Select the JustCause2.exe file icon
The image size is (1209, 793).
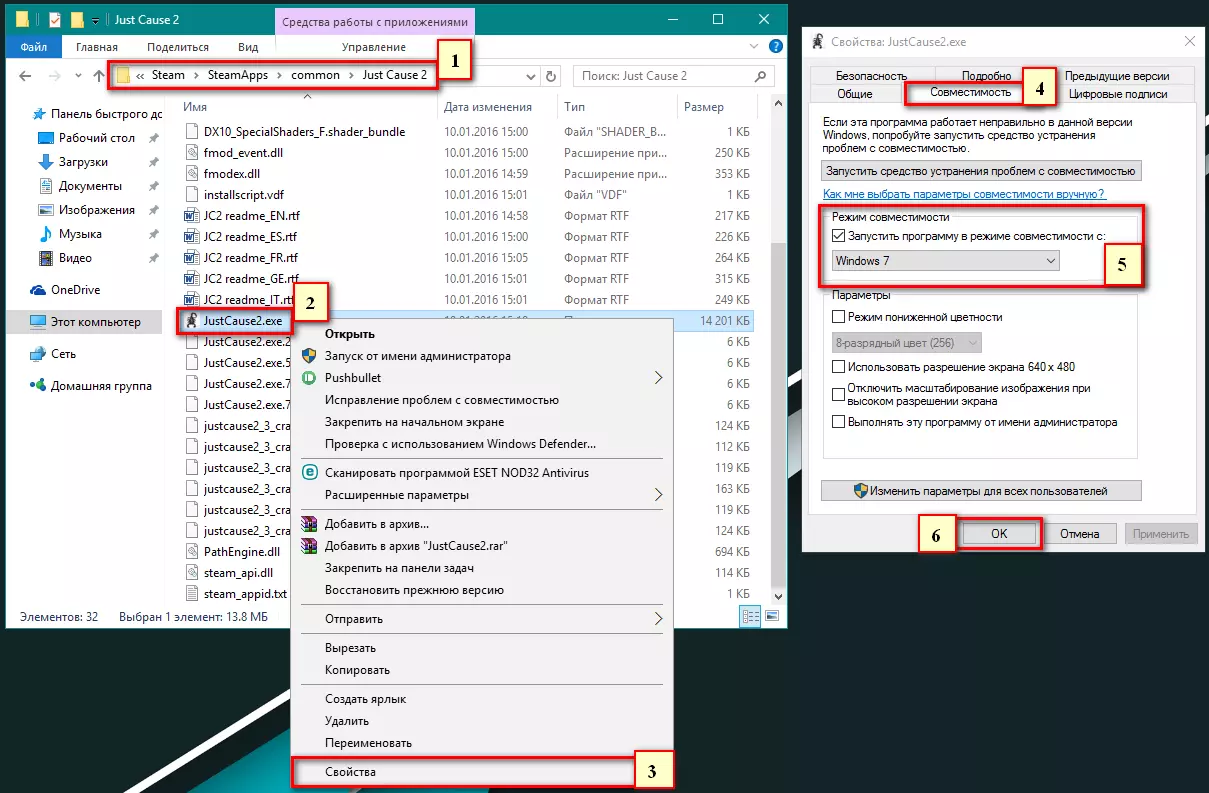point(193,321)
